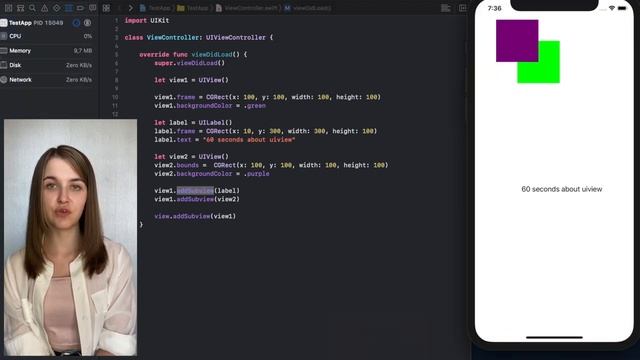This screenshot has height=360, width=640.
Task: Open the Find navigator magnifier icon
Action: click(x=32, y=8)
